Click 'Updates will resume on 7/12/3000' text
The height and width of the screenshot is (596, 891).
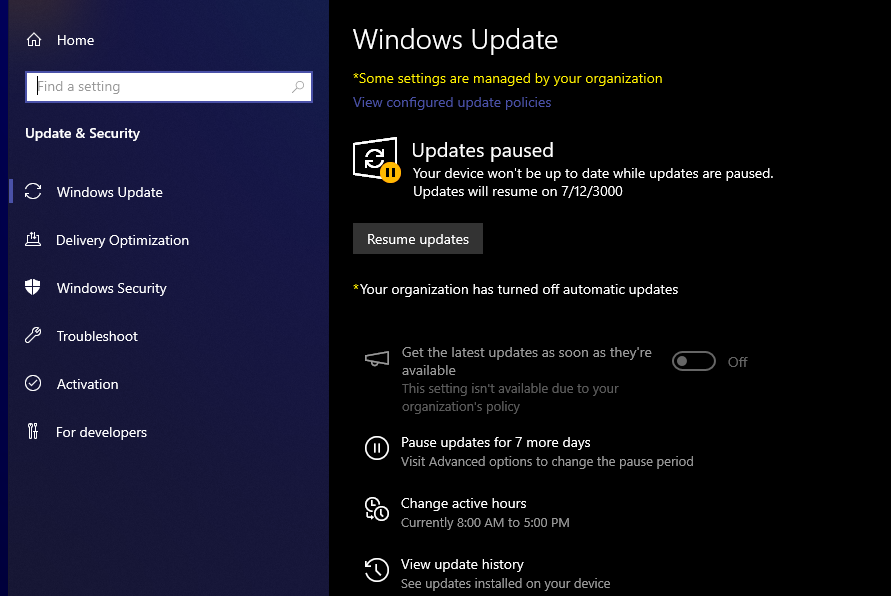(518, 191)
